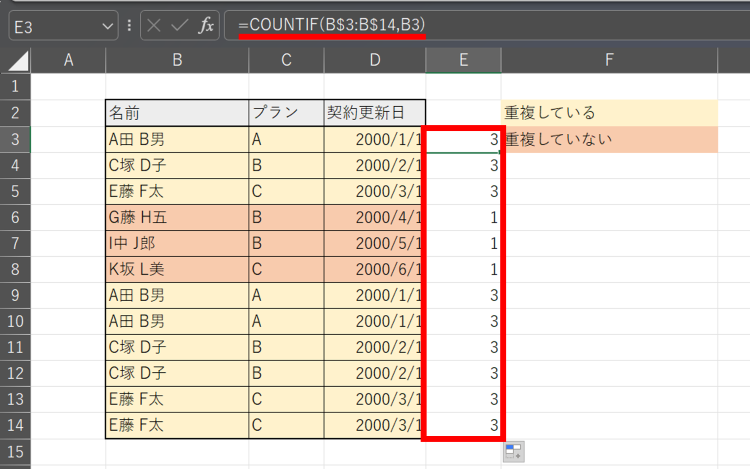Click the G藤 H五 name cell
This screenshot has height=469, width=750.
[177, 218]
